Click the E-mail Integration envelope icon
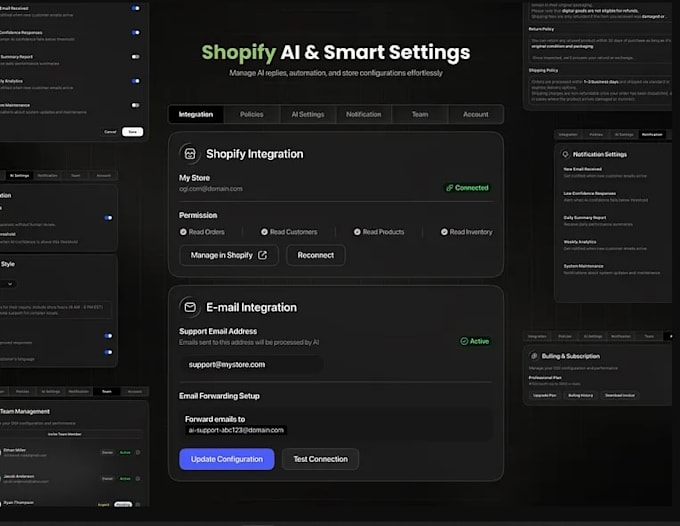 [190, 307]
